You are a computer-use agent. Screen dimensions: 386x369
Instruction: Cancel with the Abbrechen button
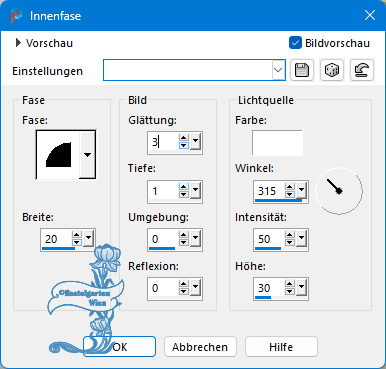tap(200, 347)
